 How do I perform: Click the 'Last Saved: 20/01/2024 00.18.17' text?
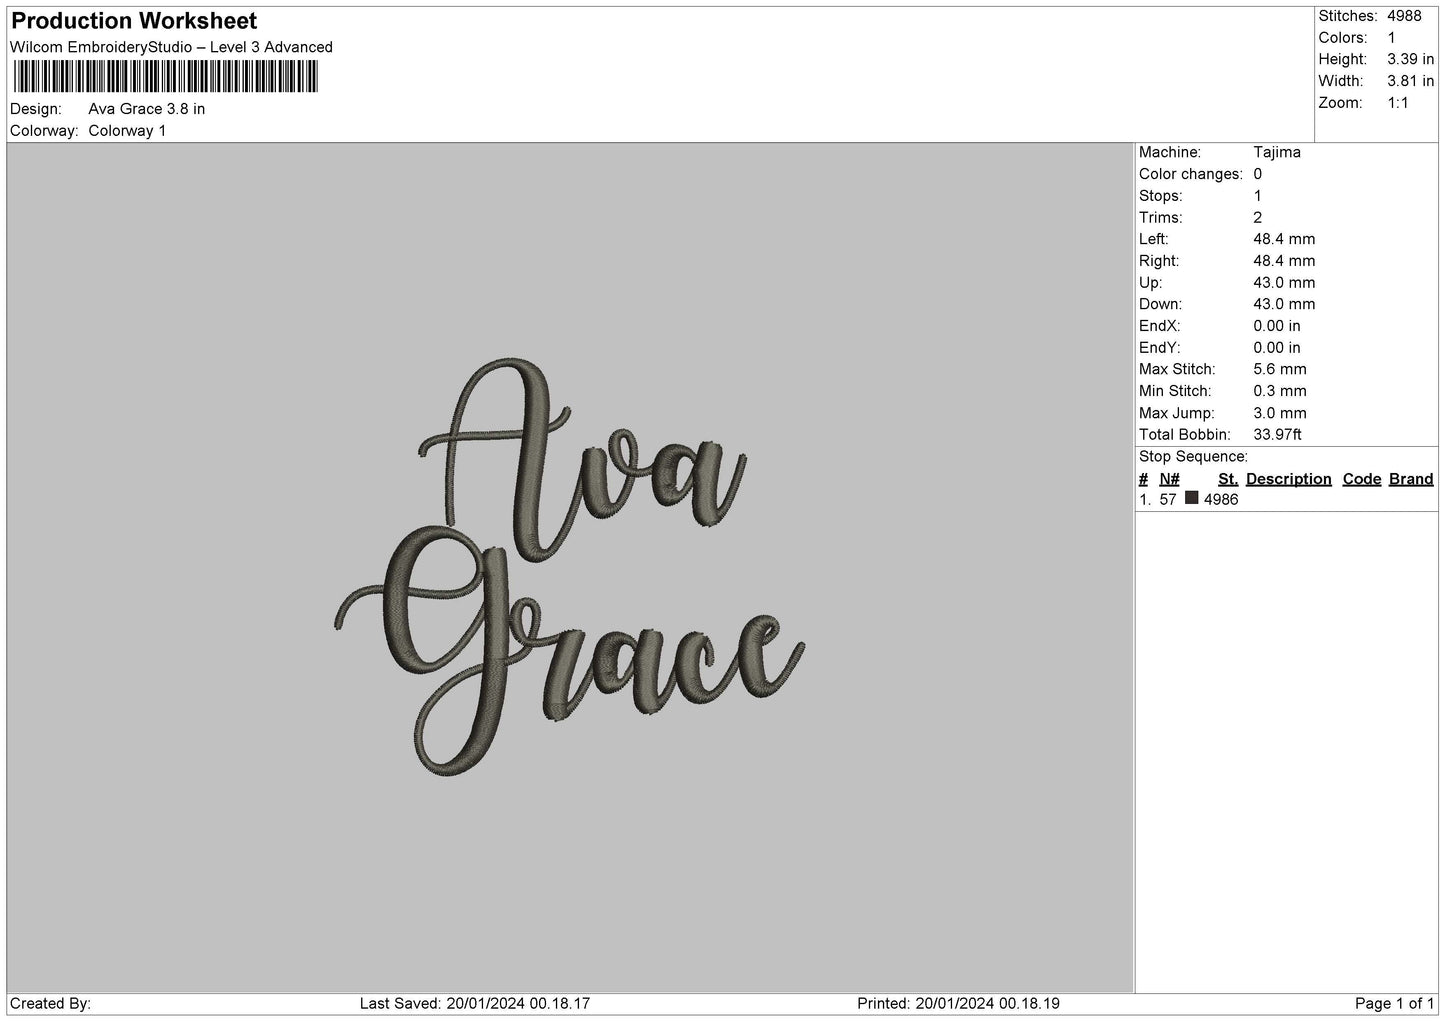click(x=475, y=1004)
